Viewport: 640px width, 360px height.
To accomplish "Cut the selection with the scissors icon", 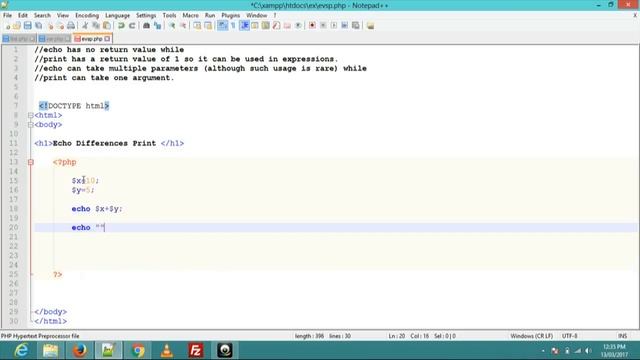I will tap(85, 26).
